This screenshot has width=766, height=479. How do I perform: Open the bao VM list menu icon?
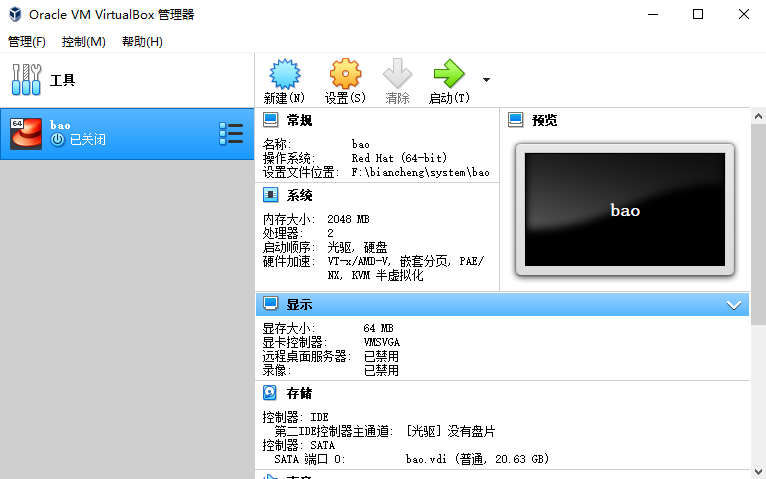[x=231, y=133]
